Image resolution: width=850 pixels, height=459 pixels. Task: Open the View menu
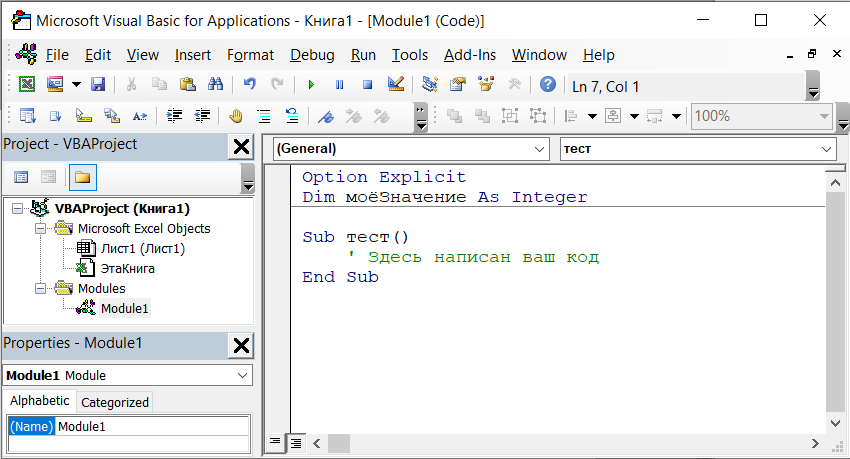click(143, 55)
